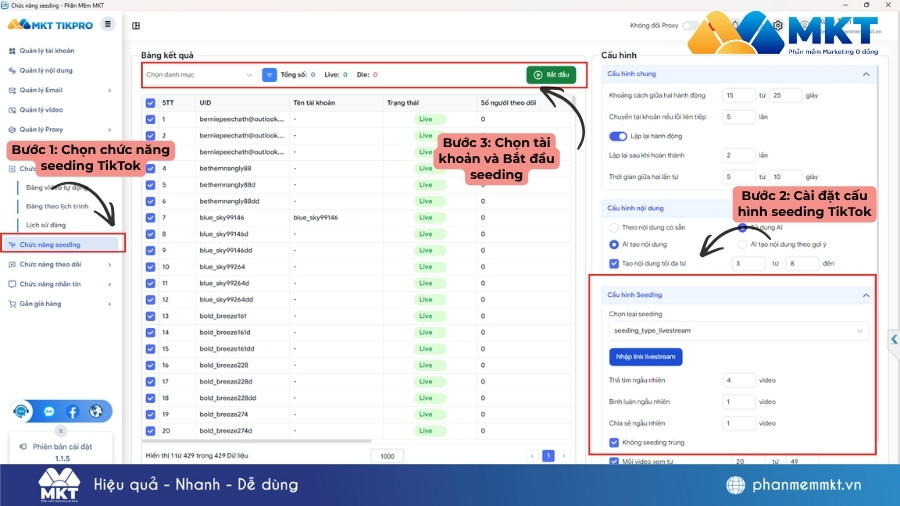This screenshot has height=506, width=900.
Task: Click the horizontal scrollbar under the table
Action: tap(257, 441)
